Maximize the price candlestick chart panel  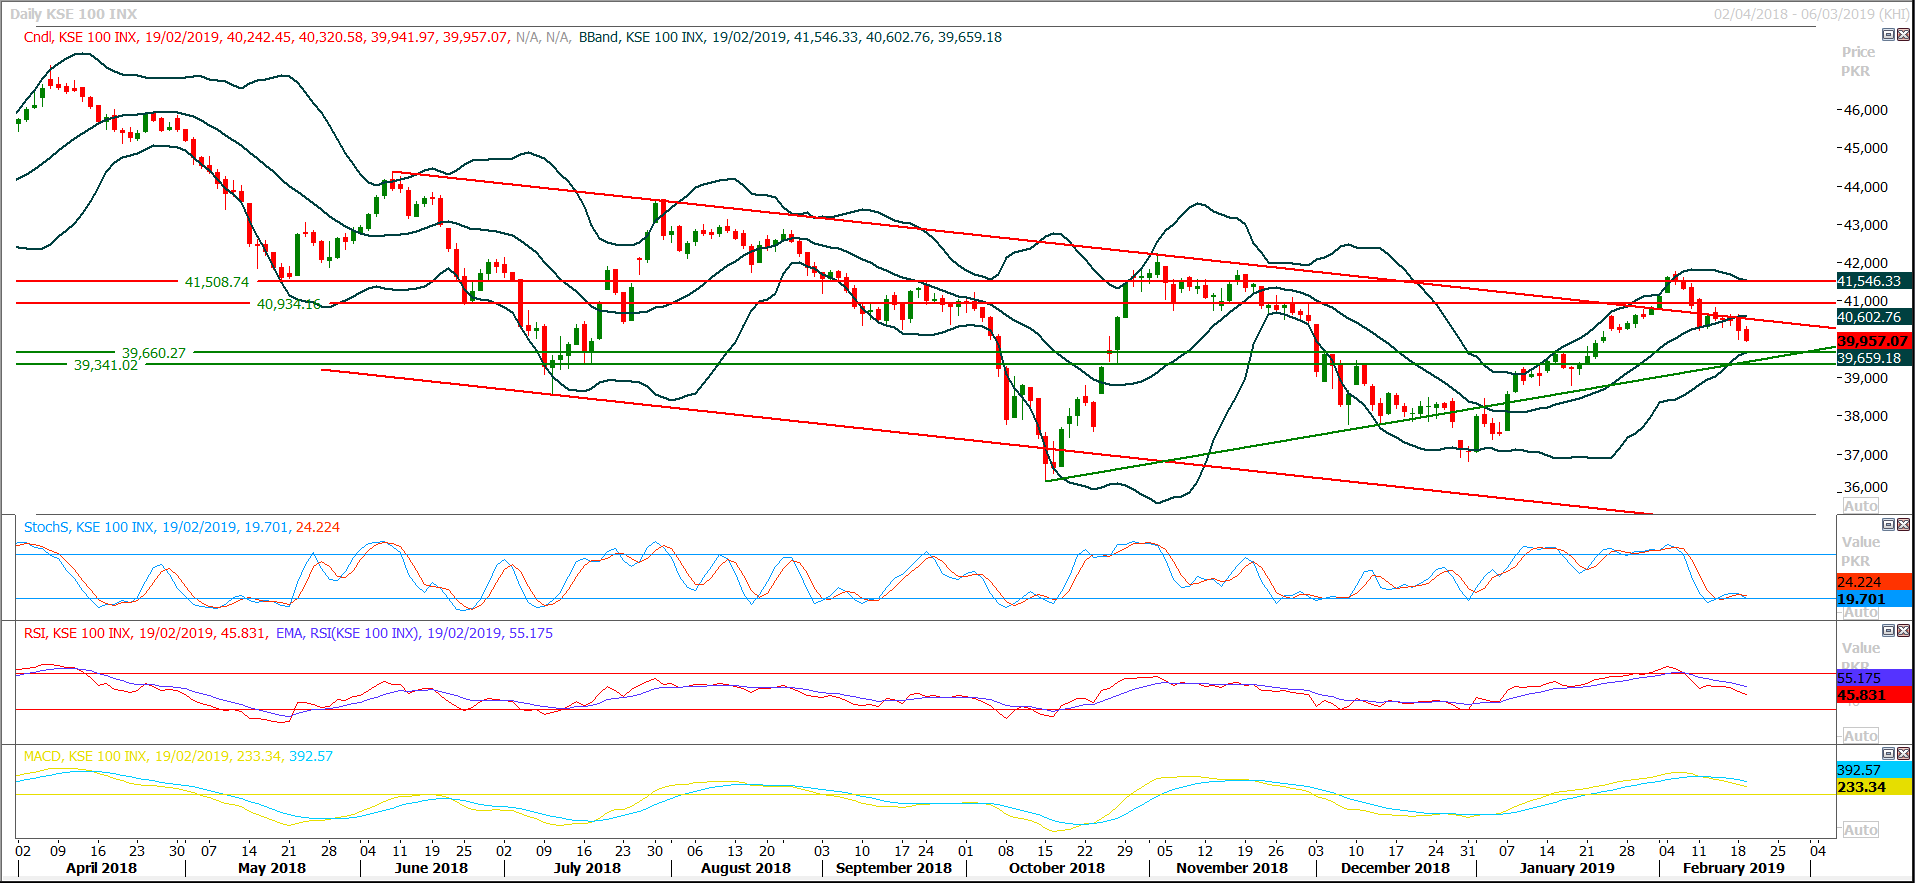pos(1888,35)
